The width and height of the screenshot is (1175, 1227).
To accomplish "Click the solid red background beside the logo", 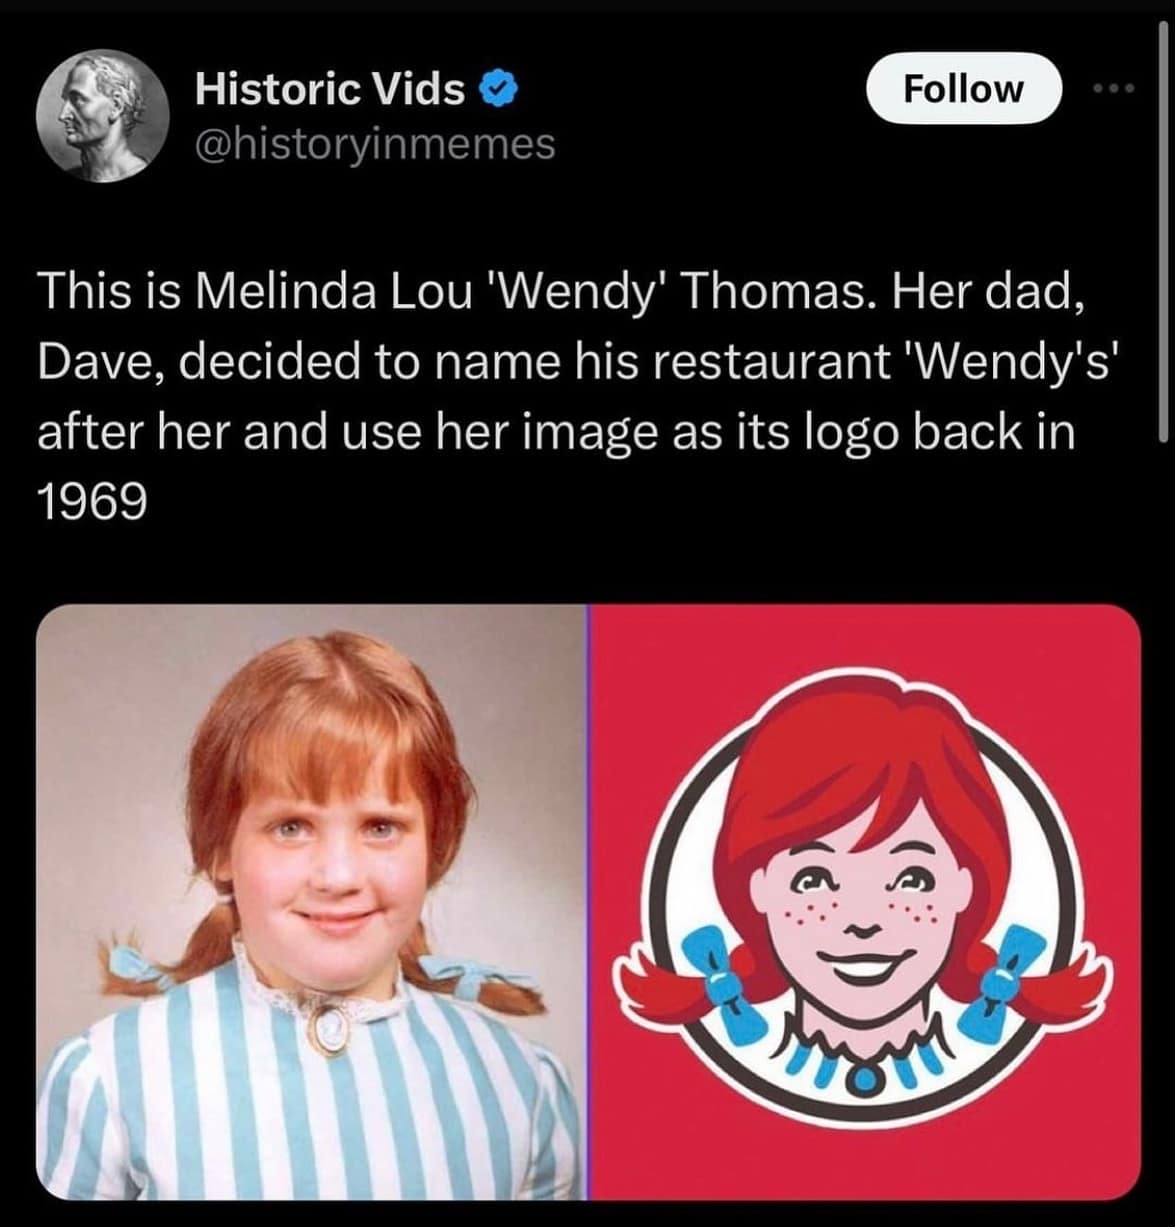I will pos(1080,700).
